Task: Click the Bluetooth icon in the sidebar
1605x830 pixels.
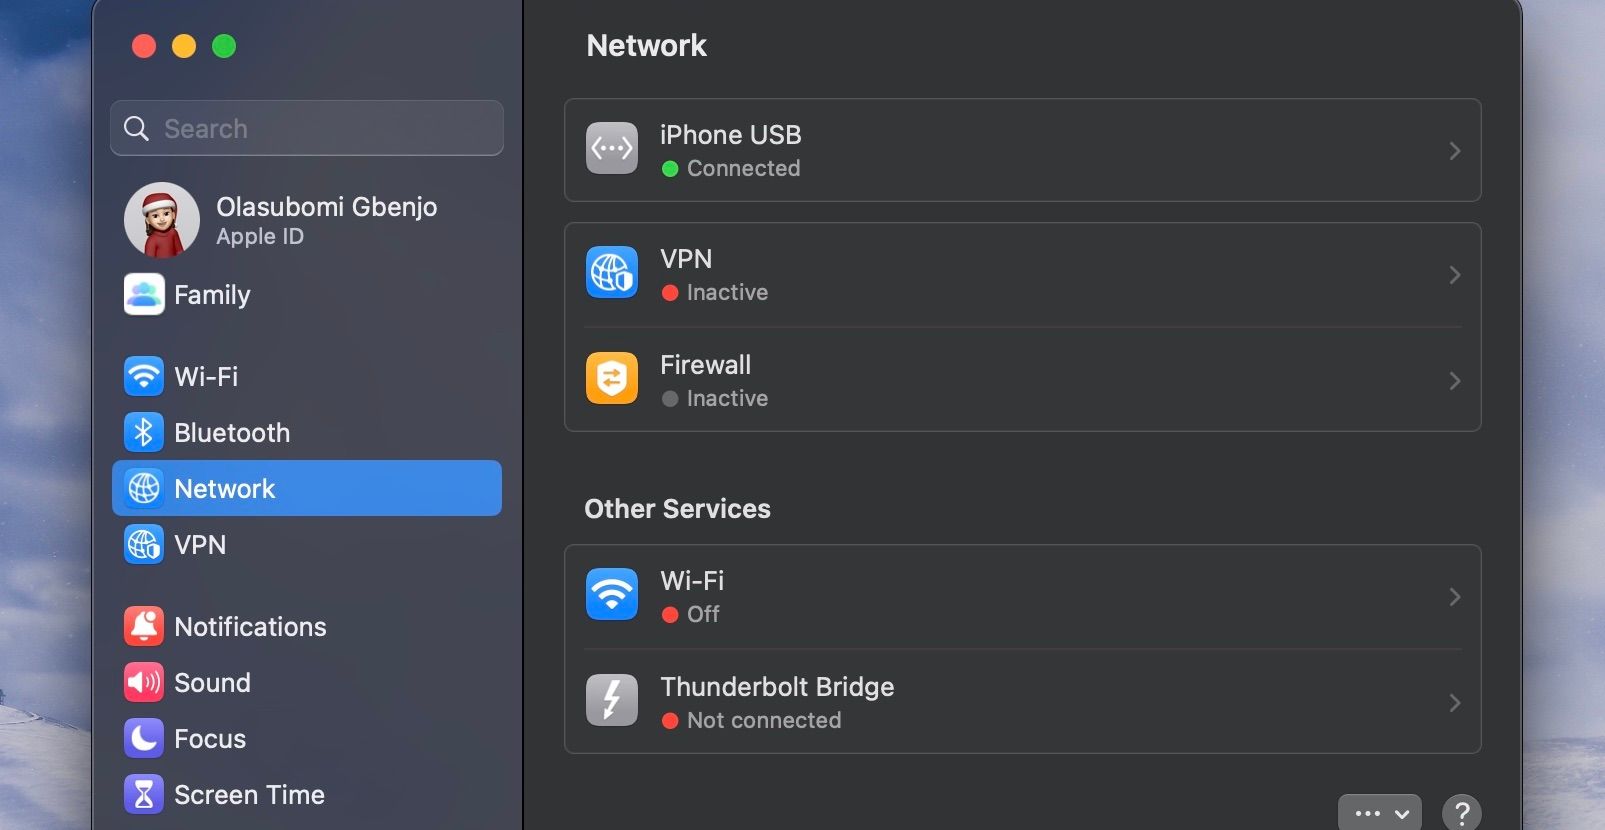Action: tap(144, 432)
